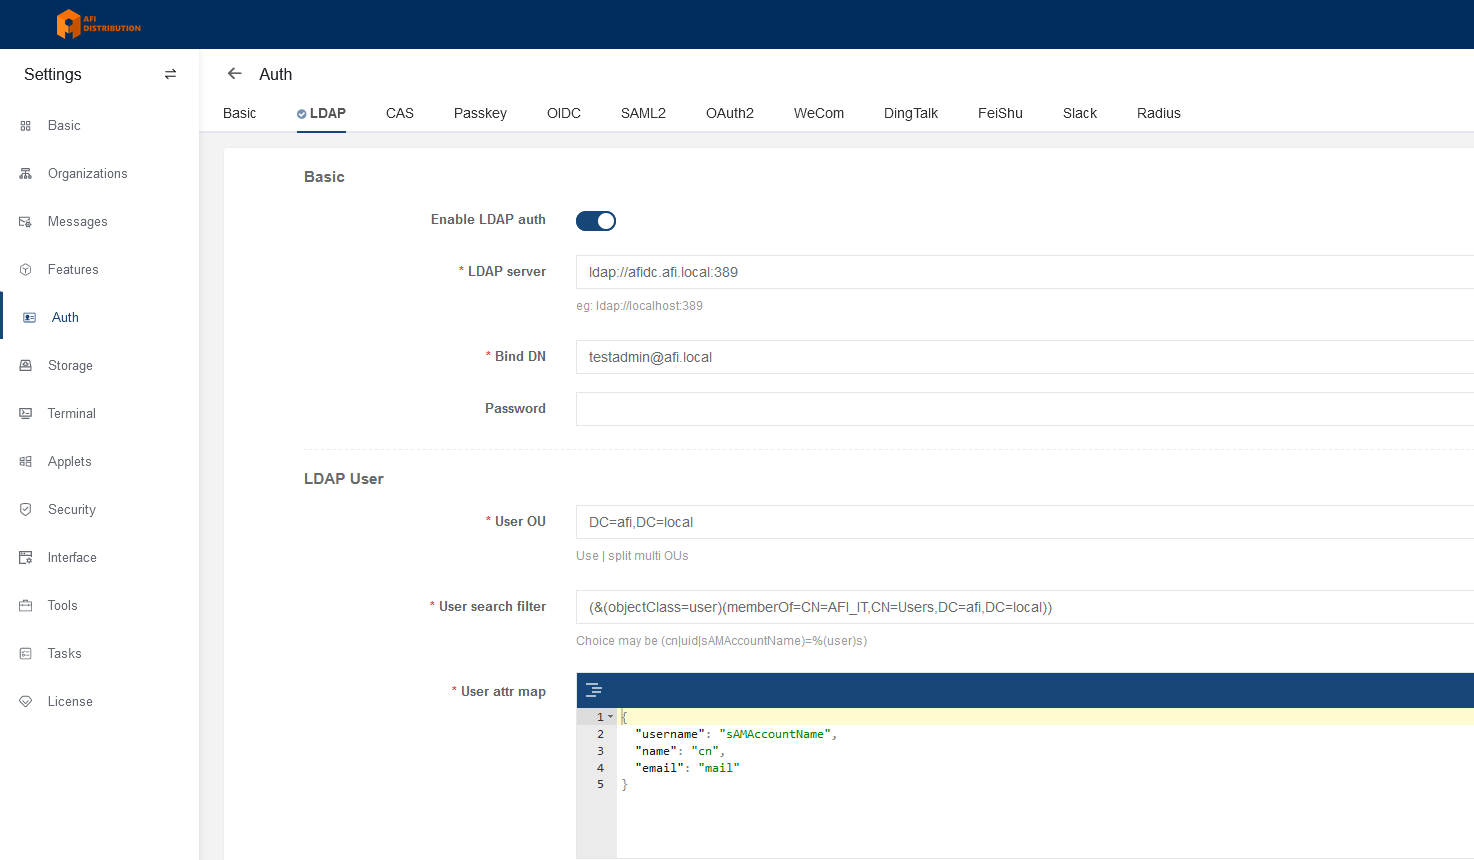Click the "sAMAccountName" value in attr map
The image size is (1474, 860).
tap(775, 734)
